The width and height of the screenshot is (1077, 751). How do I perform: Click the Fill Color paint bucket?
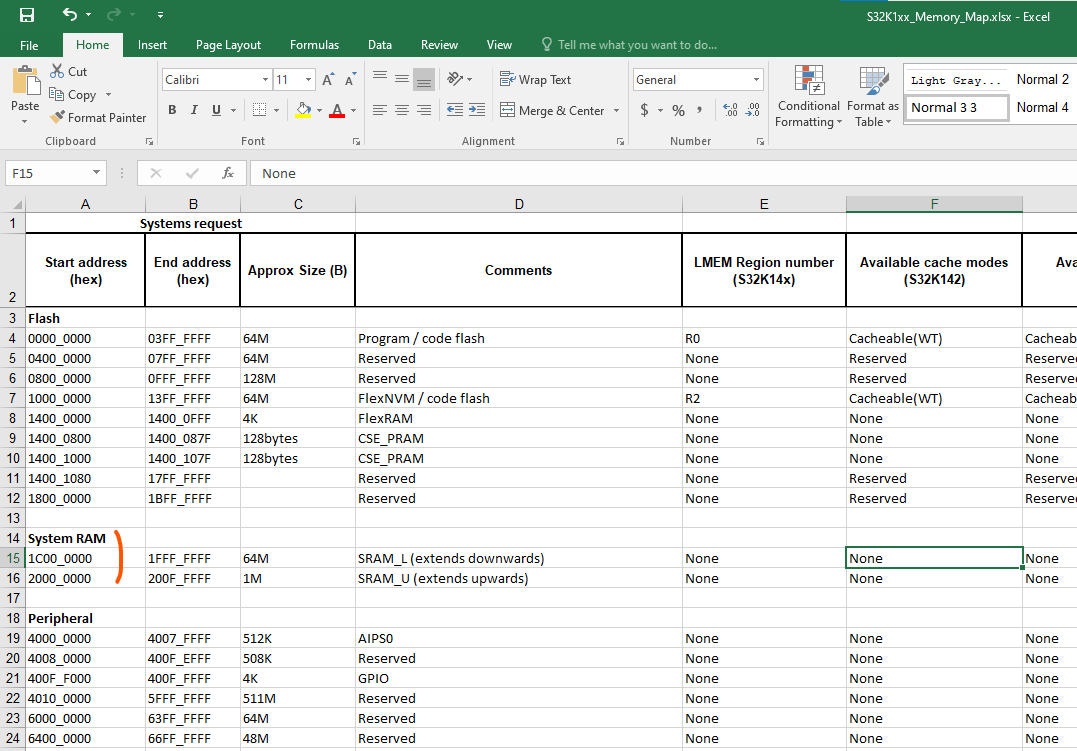304,110
